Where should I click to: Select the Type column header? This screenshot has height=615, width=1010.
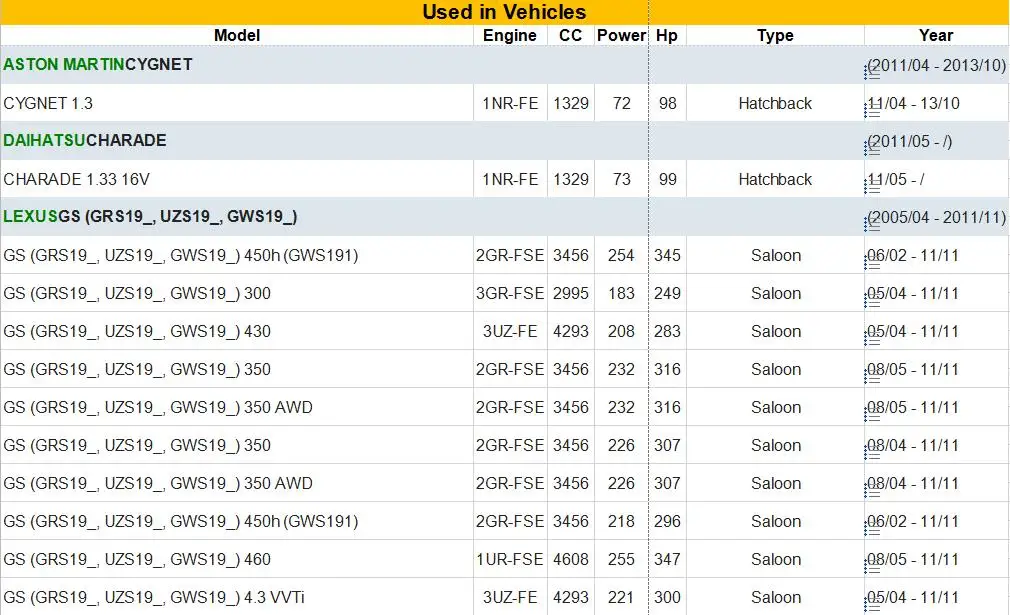click(x=775, y=35)
